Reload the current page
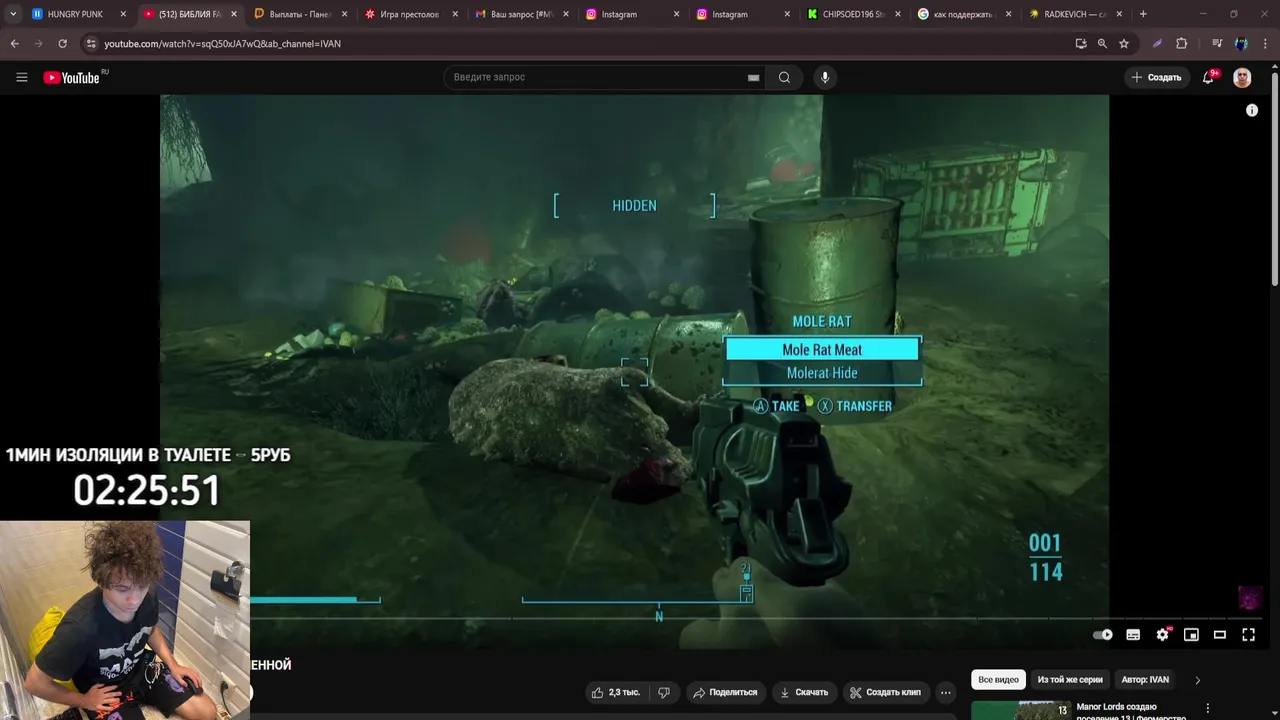Image resolution: width=1280 pixels, height=720 pixels. point(62,44)
